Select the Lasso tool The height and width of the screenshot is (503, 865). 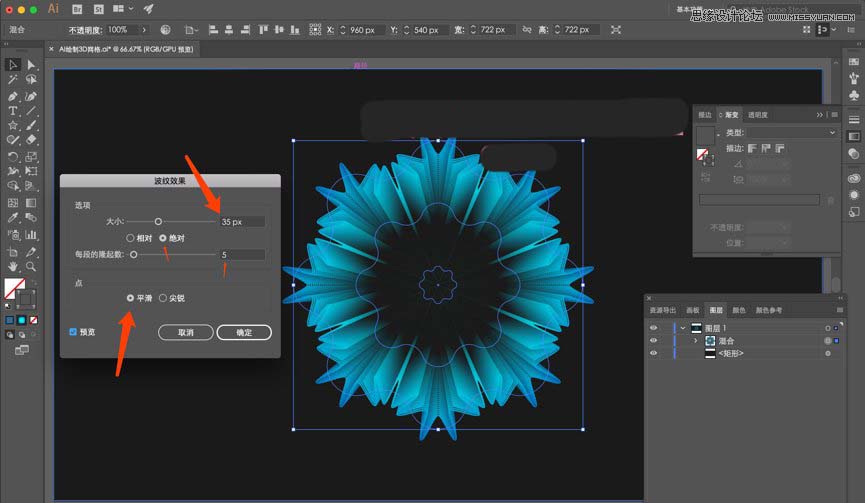coord(31,81)
